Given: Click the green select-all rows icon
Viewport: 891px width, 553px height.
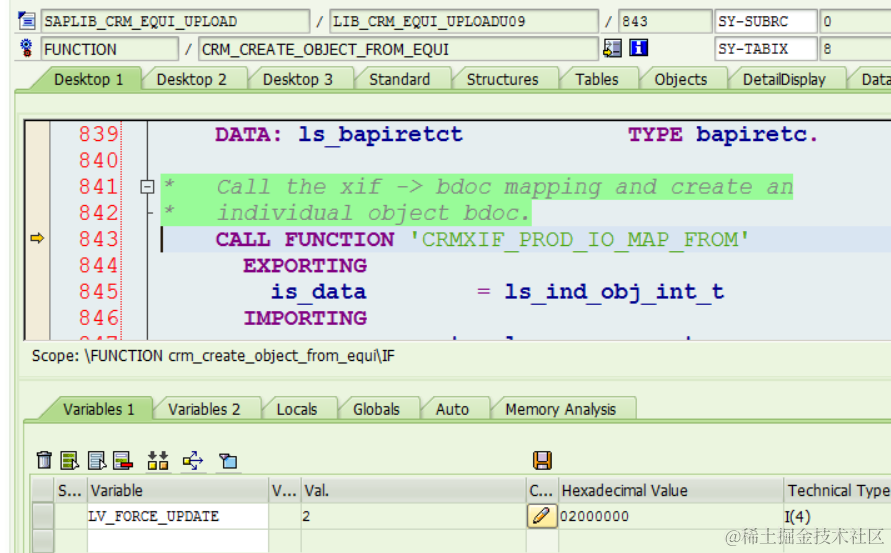Looking at the screenshot, I should pos(69,460).
